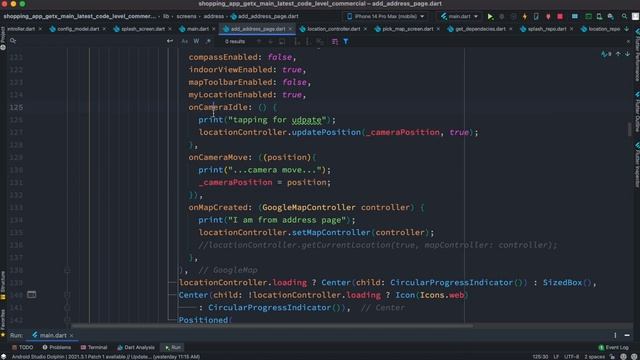Click the horizontal editor scrollbar
640x360 pixels.
[x=273, y=326]
